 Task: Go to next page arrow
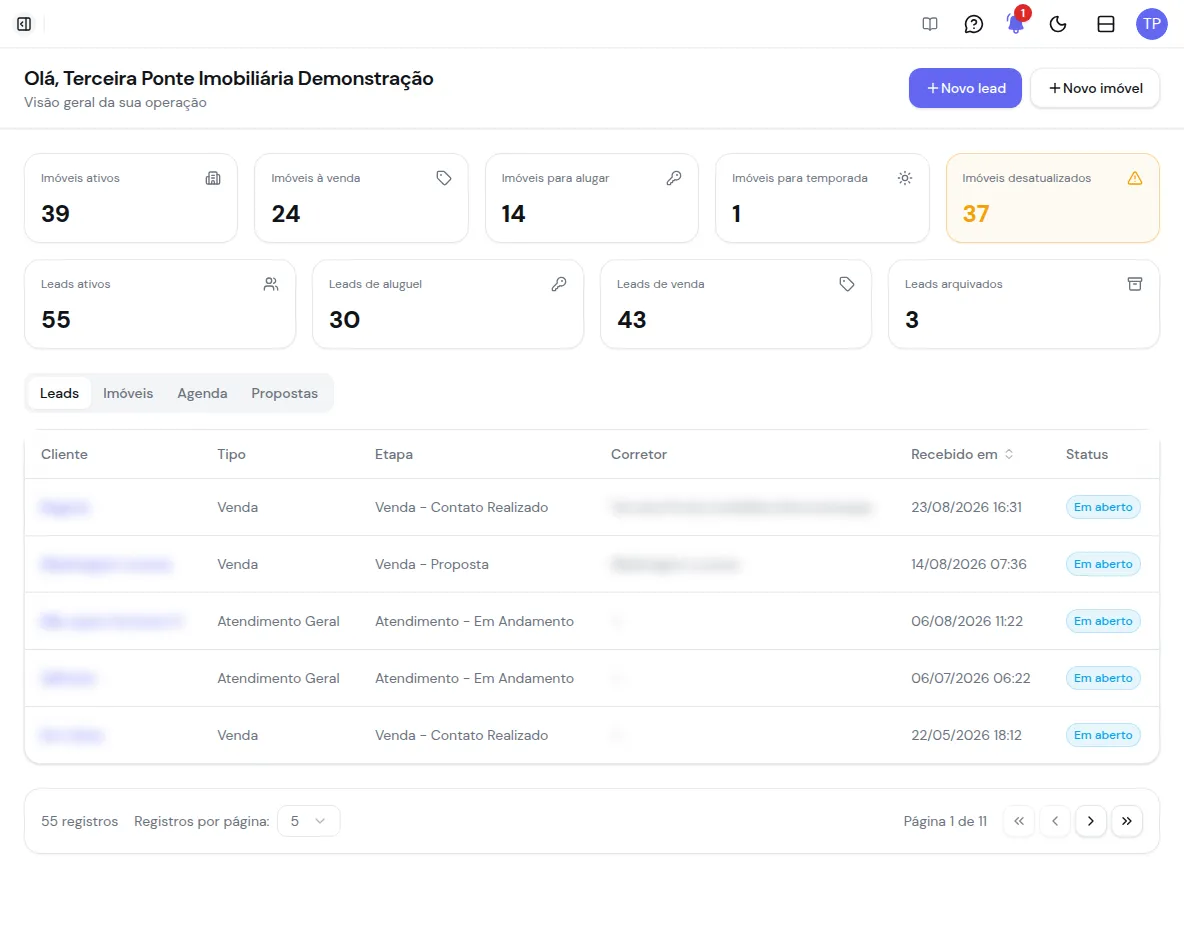click(1090, 821)
